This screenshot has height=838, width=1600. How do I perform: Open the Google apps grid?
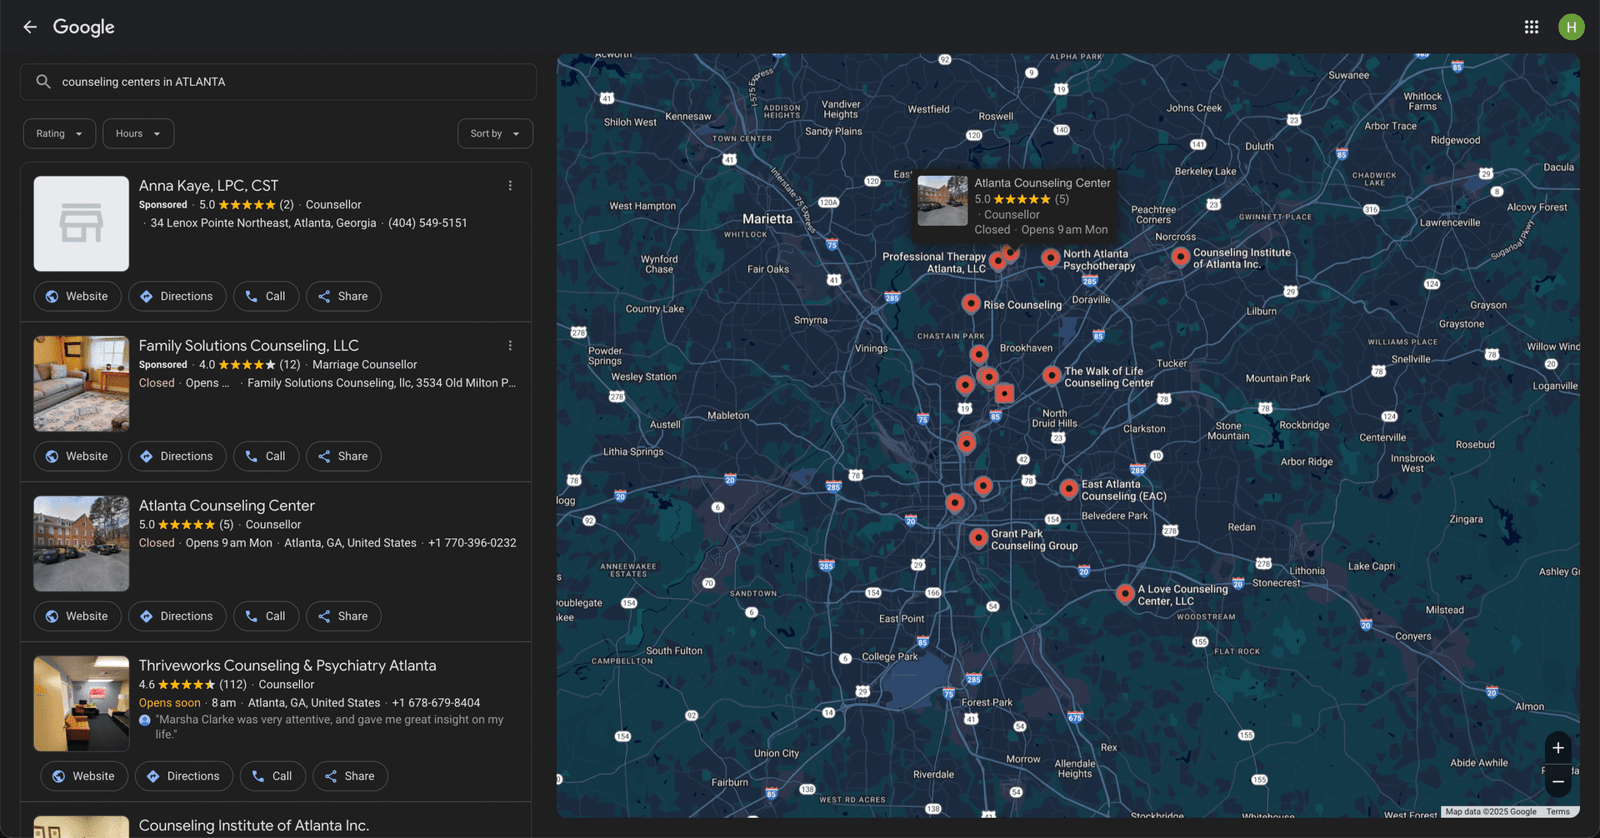[1531, 27]
